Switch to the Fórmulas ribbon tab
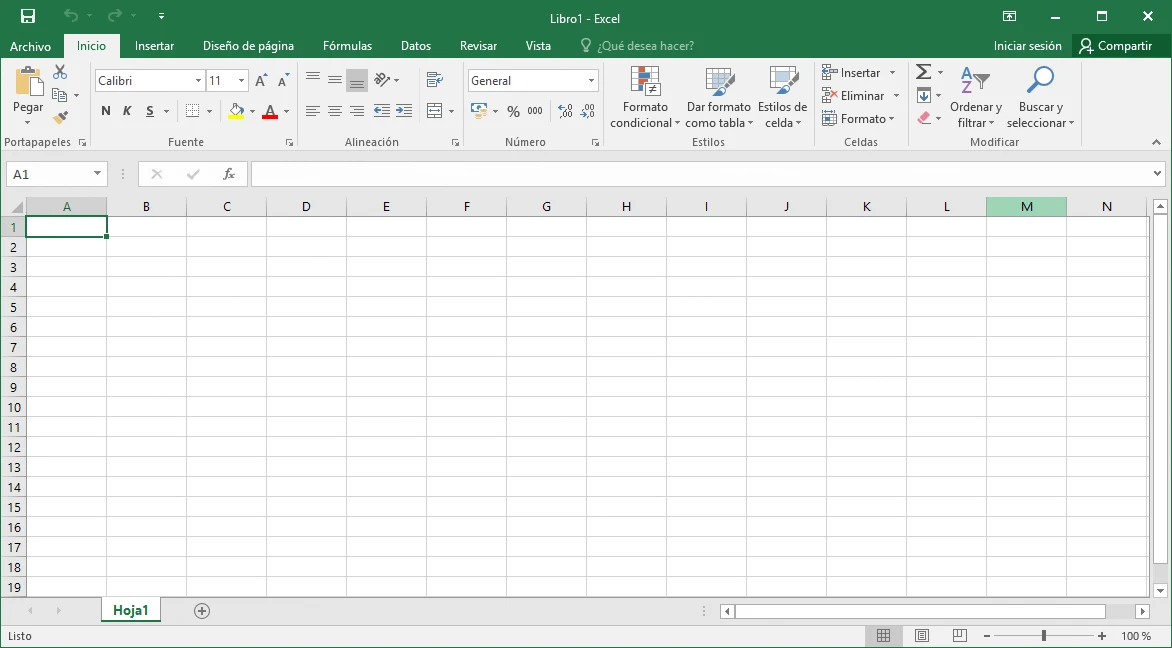 pyautogui.click(x=347, y=46)
